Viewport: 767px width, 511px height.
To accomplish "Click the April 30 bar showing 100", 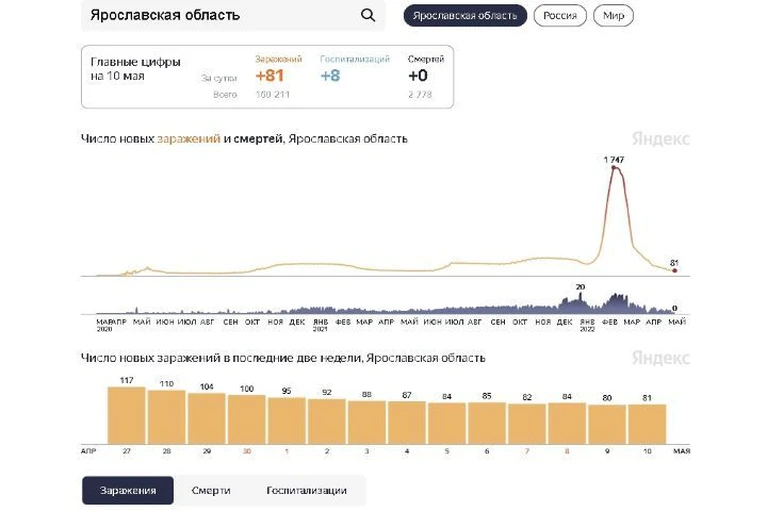I will pos(247,420).
